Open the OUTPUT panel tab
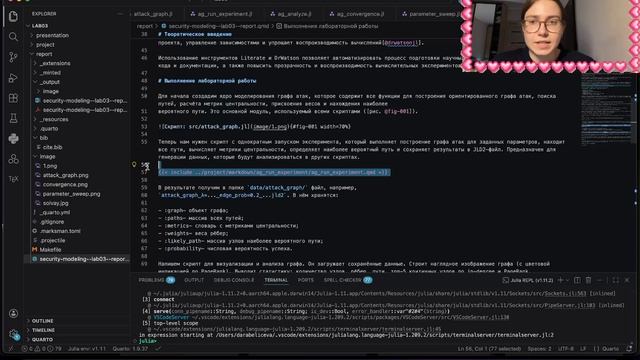Image resolution: width=640 pixels, height=360 pixels. [x=194, y=280]
